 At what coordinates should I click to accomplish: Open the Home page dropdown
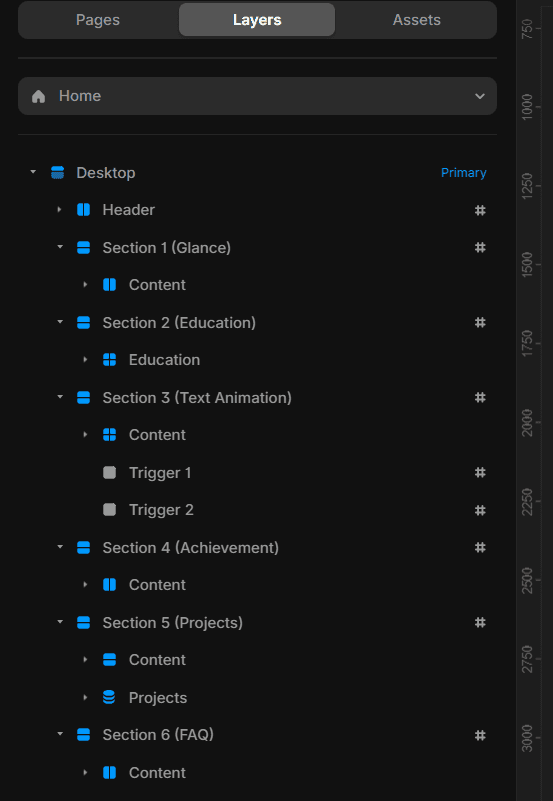tap(257, 96)
